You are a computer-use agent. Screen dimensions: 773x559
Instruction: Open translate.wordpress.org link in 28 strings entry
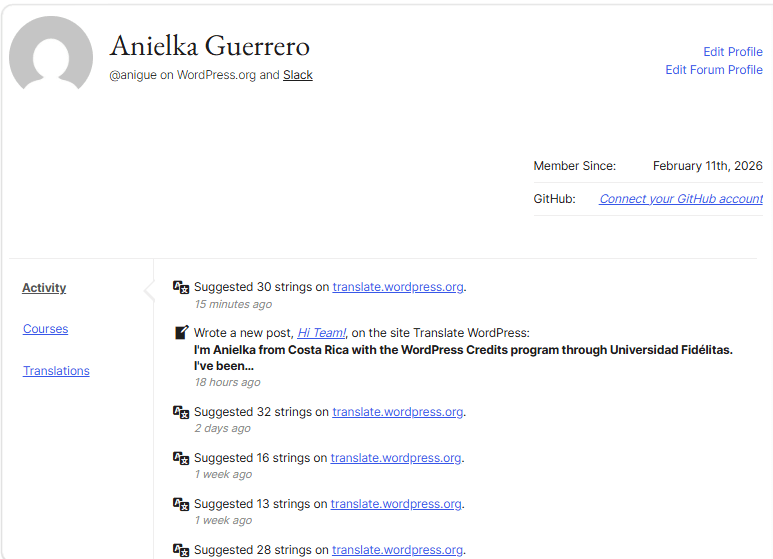coord(397,550)
